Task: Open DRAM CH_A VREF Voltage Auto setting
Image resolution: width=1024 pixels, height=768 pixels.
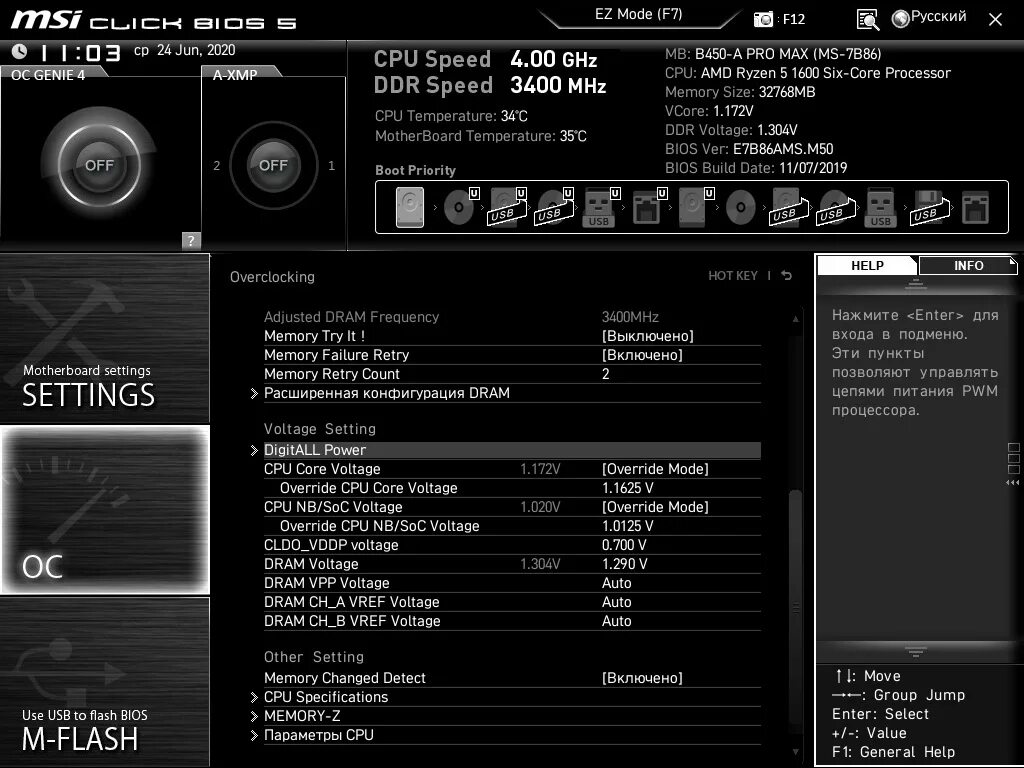Action: (x=616, y=601)
